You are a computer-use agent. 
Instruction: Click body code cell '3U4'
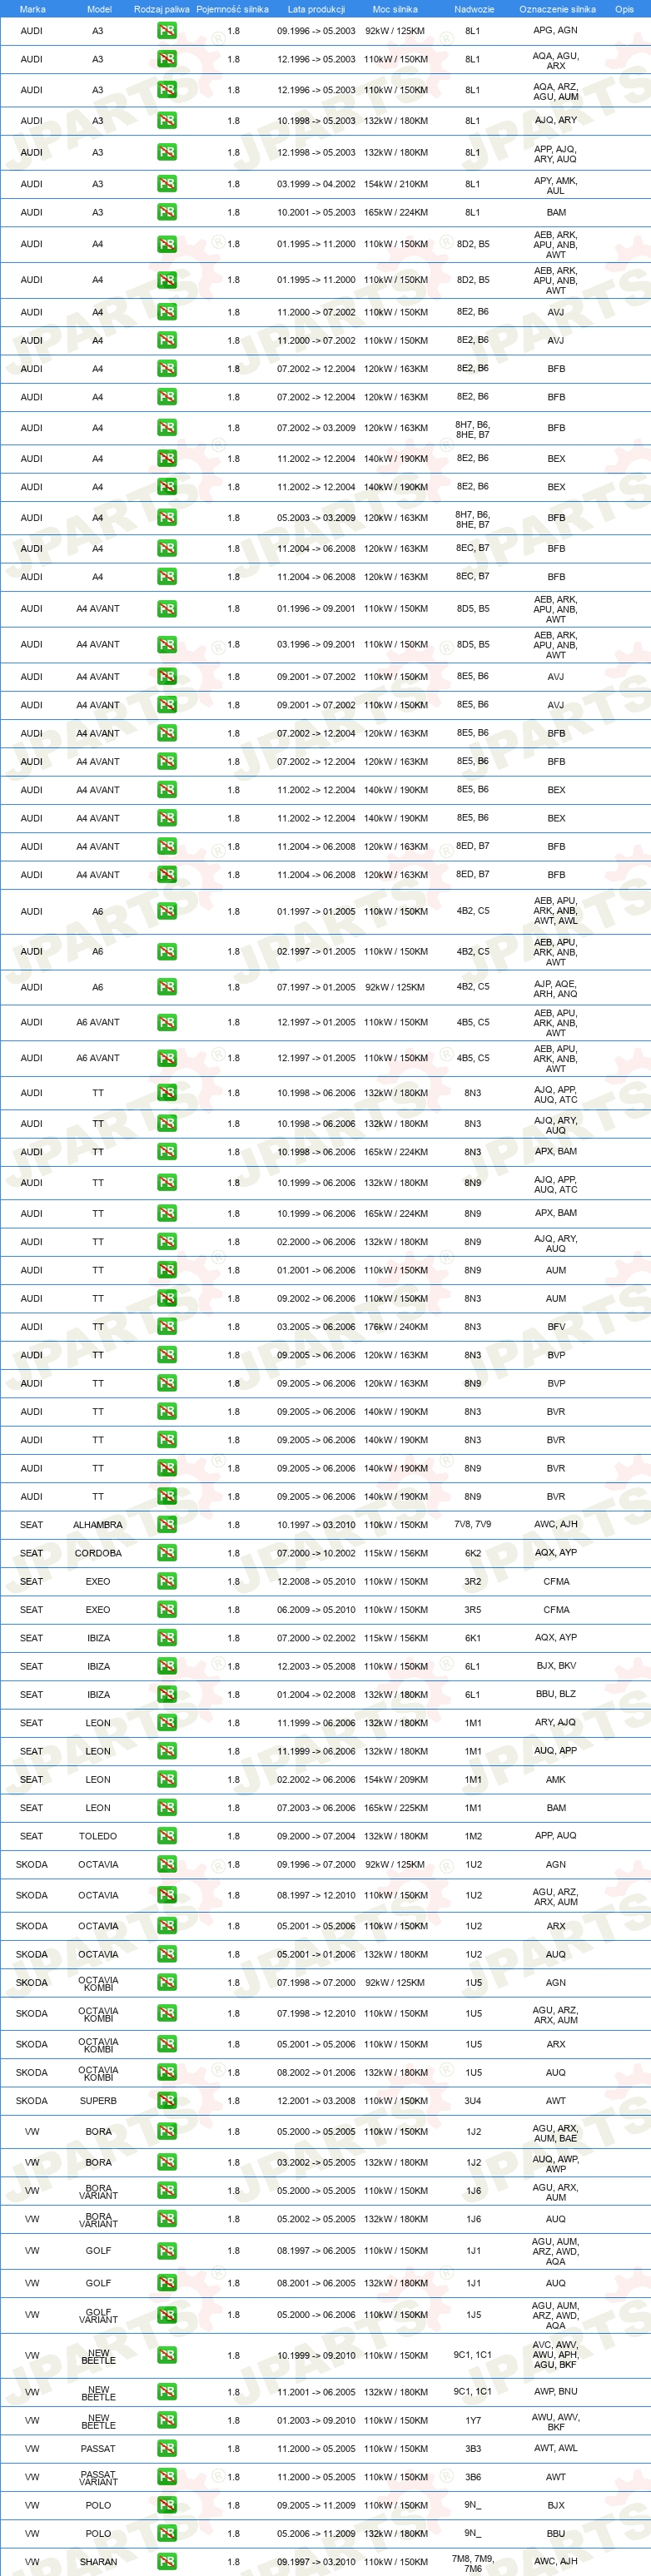[473, 2101]
